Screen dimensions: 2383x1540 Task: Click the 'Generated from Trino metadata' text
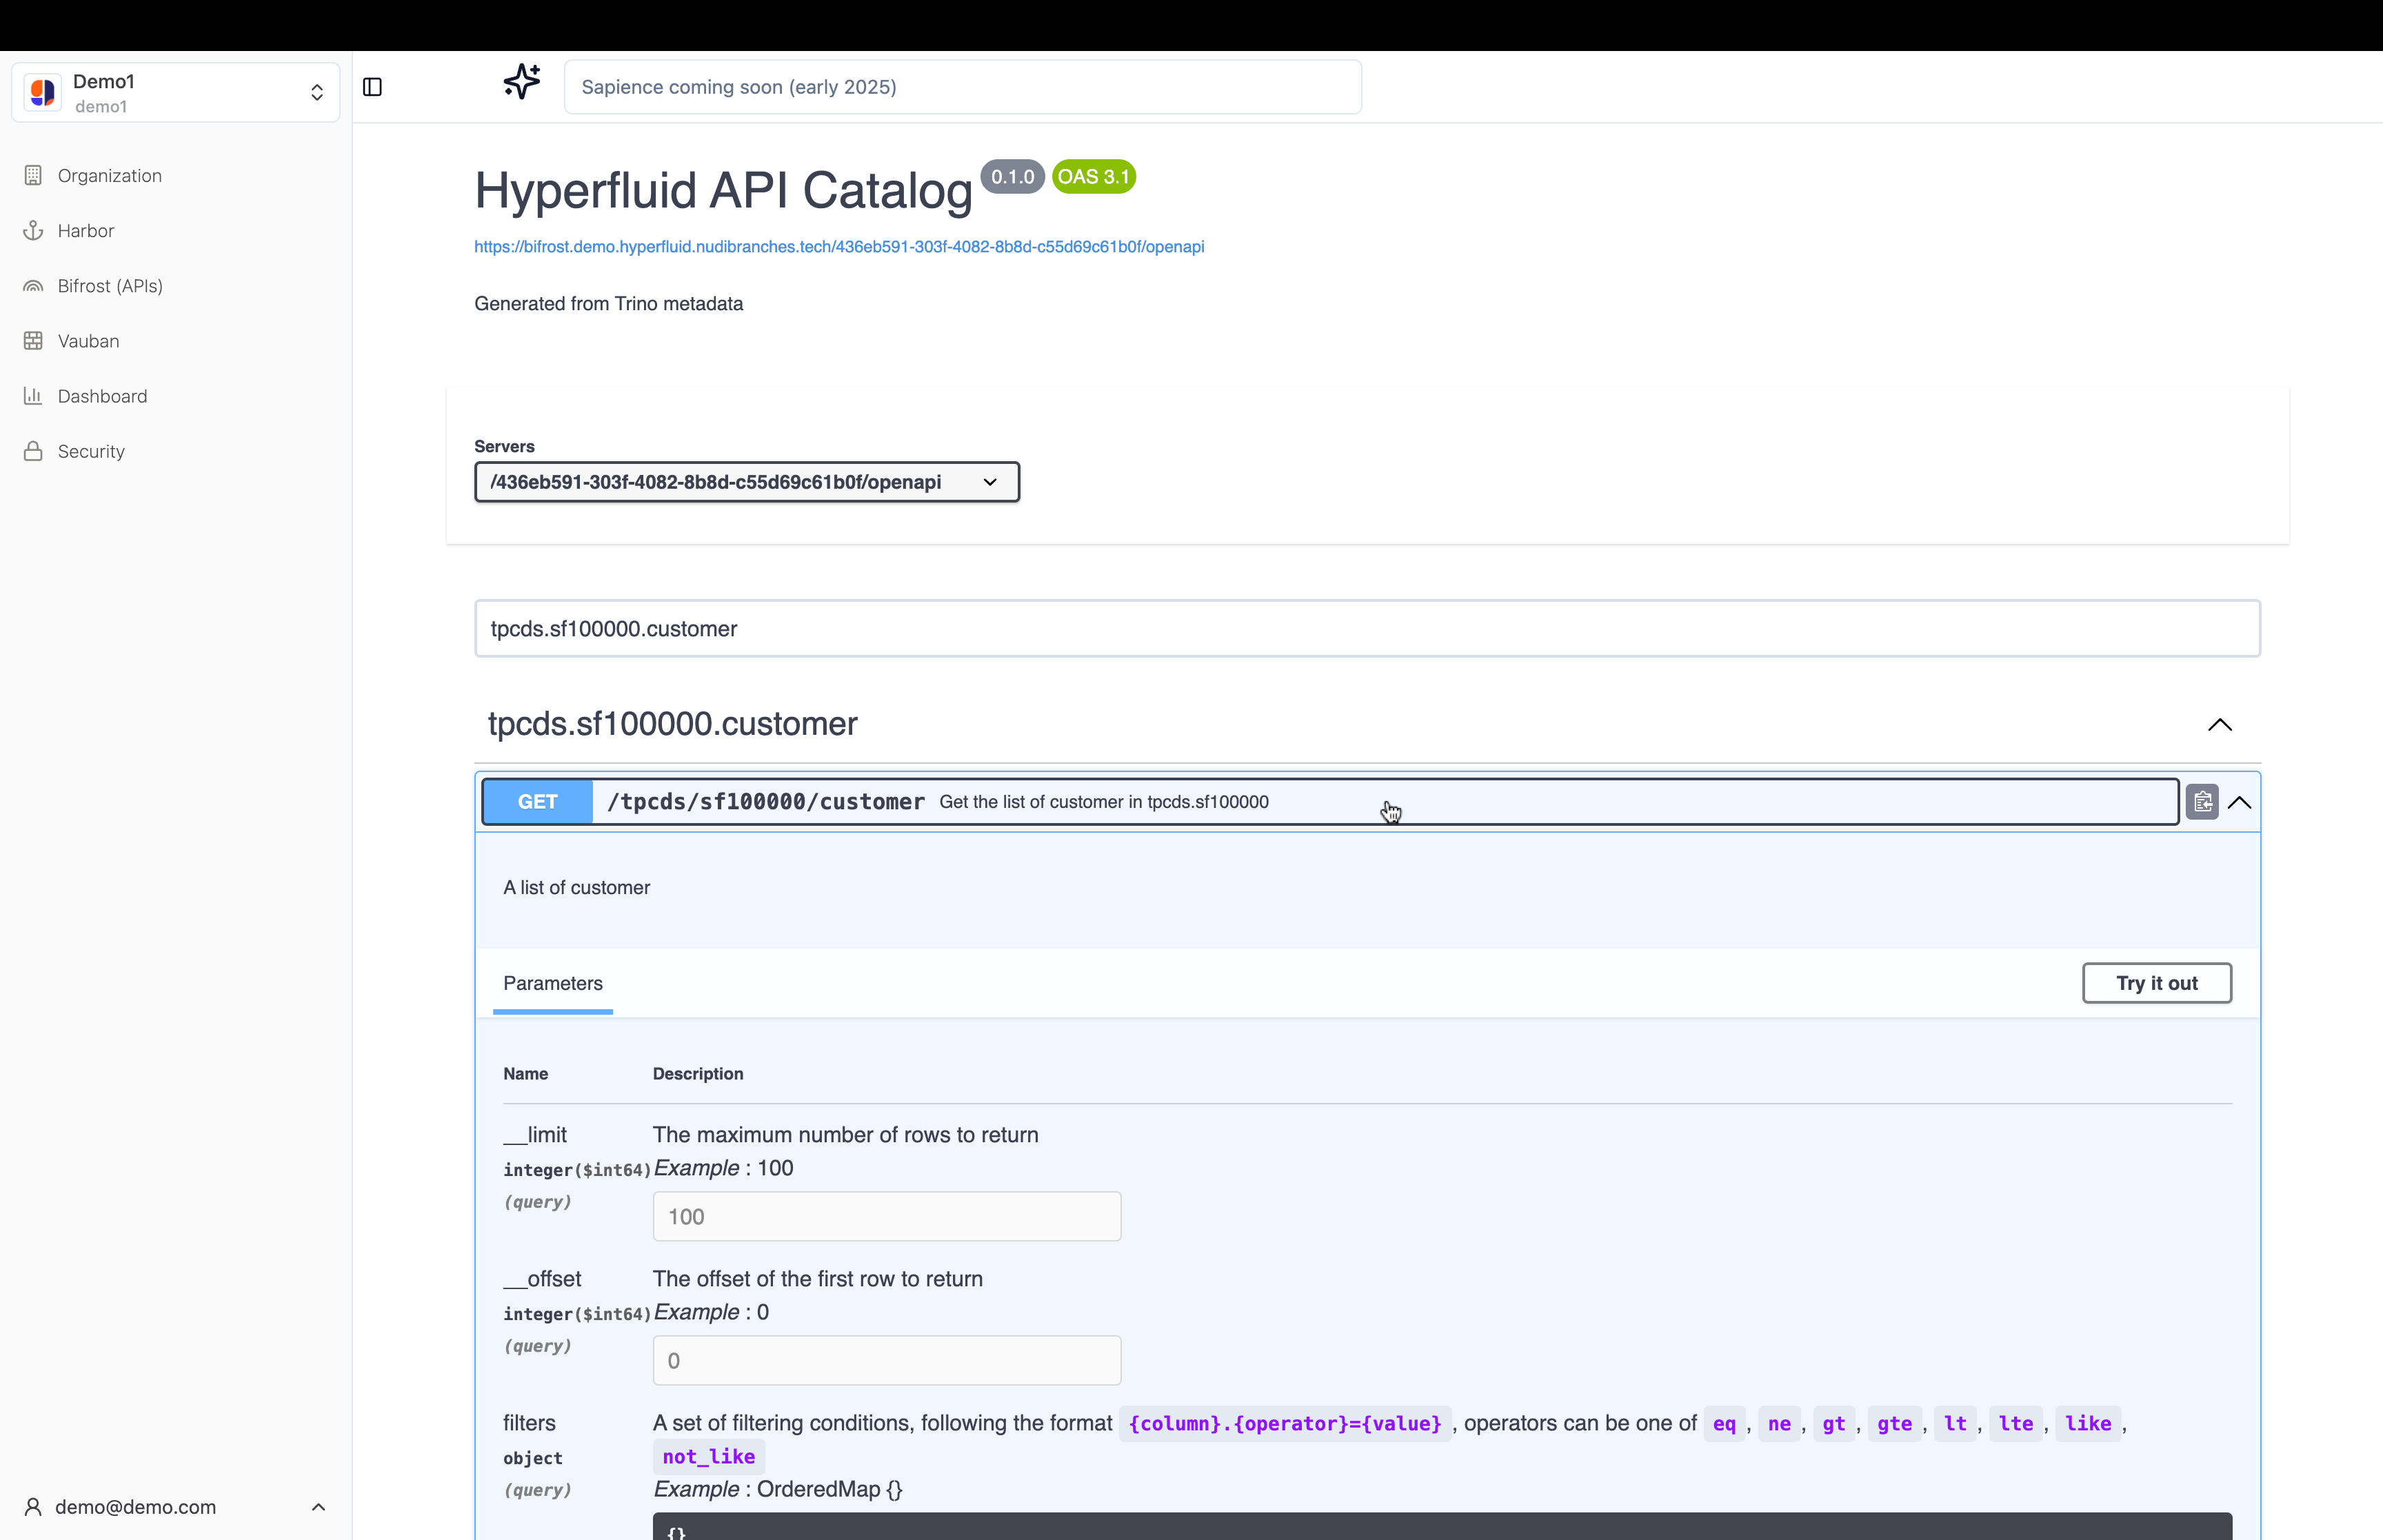(x=608, y=304)
